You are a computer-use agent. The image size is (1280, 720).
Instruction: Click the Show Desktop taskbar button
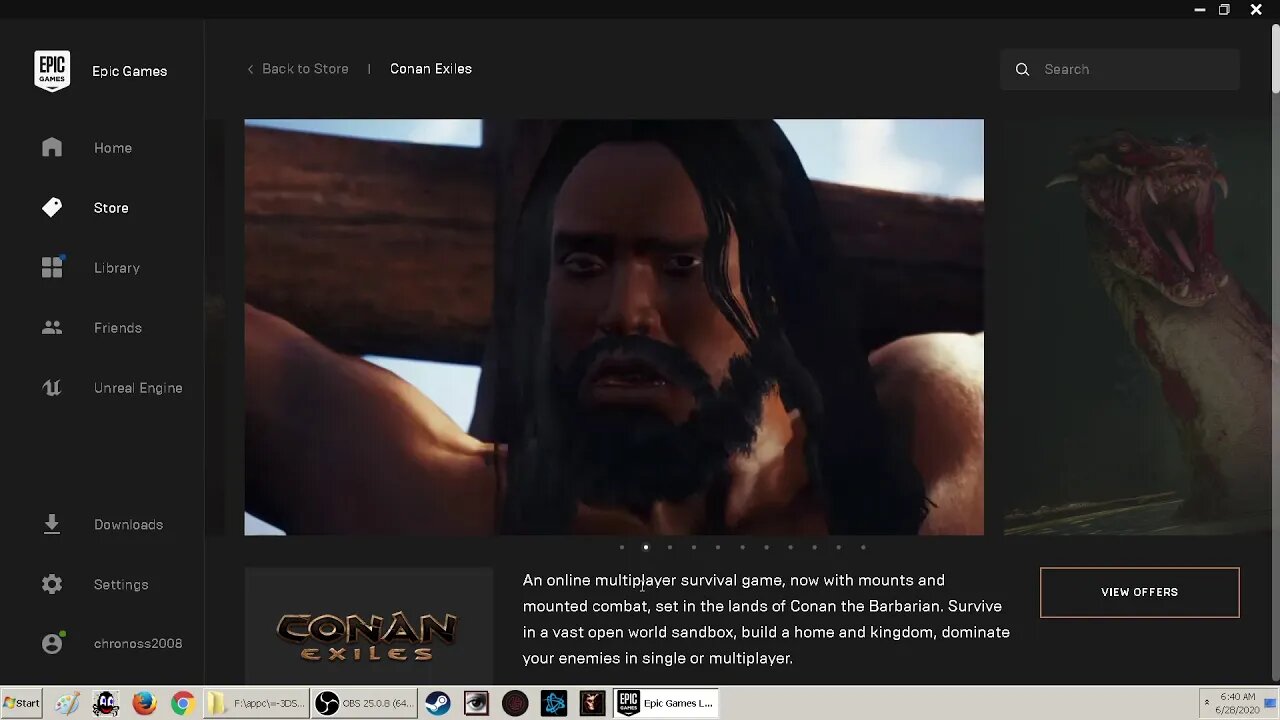(x=1271, y=703)
